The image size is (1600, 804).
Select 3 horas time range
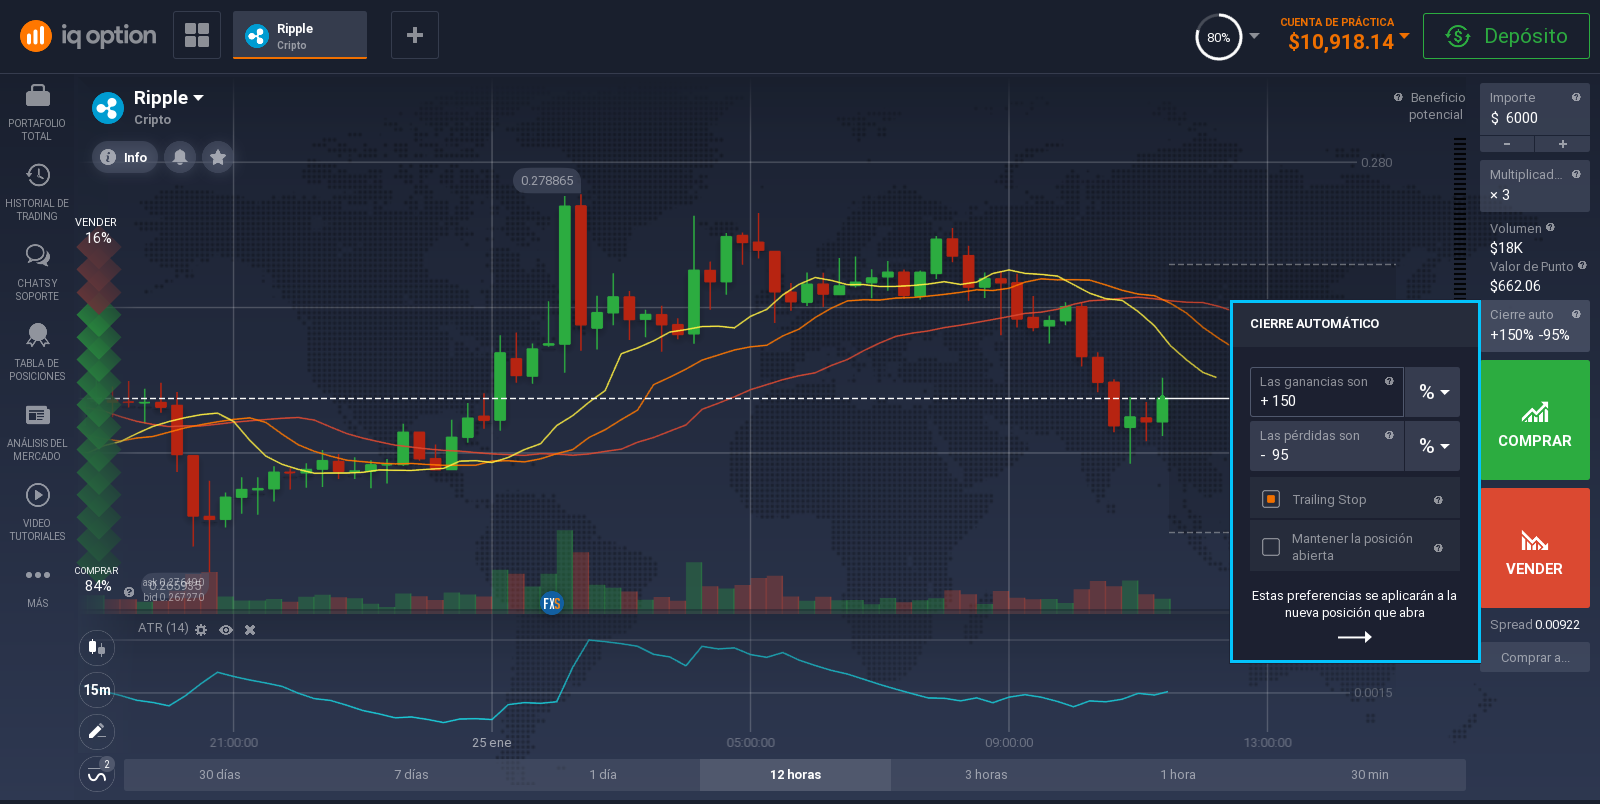click(x=986, y=774)
